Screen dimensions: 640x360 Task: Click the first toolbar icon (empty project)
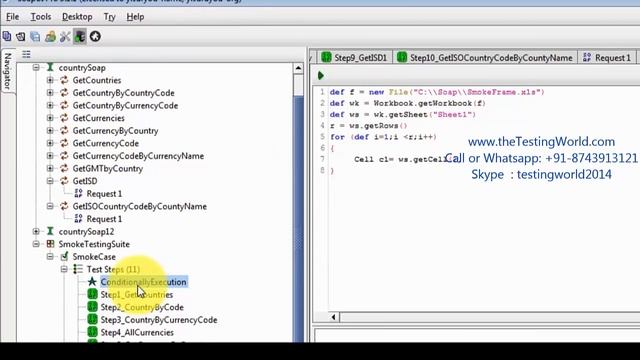click(7, 37)
